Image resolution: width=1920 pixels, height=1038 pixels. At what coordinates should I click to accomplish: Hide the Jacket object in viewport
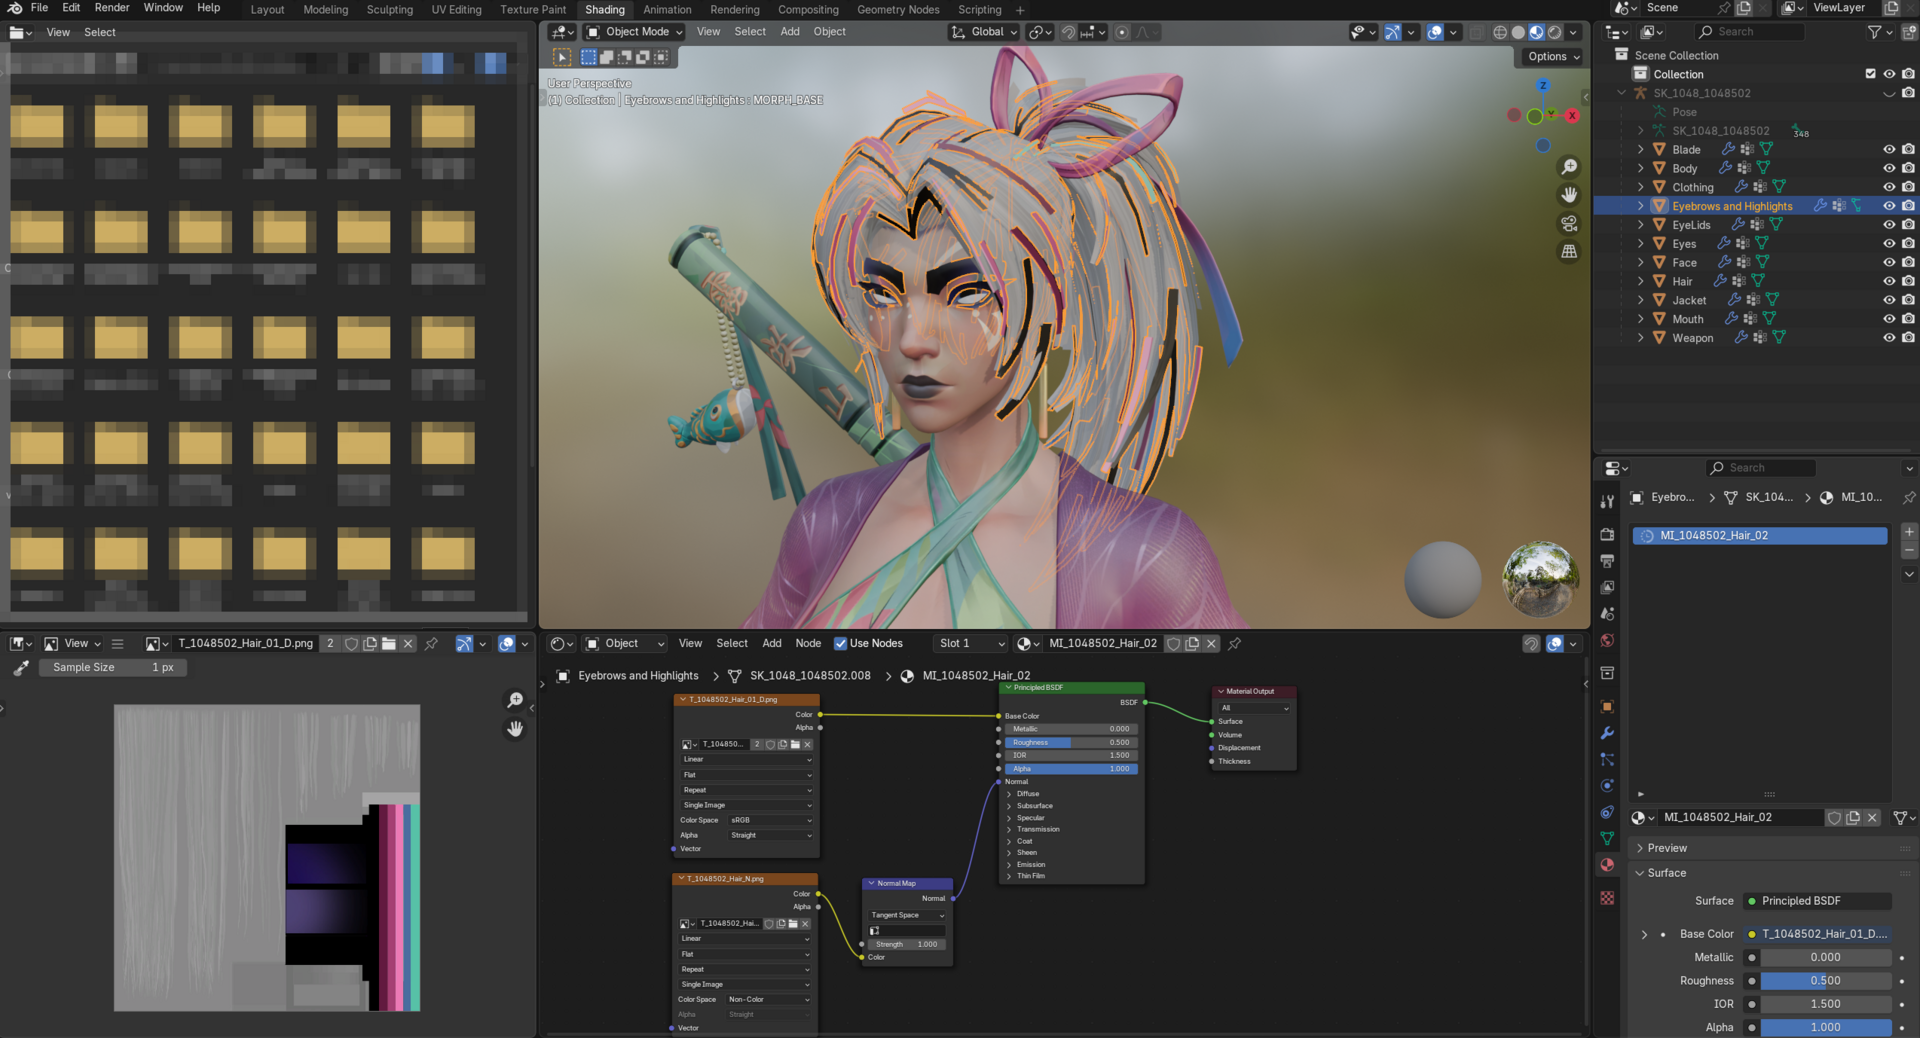point(1889,300)
